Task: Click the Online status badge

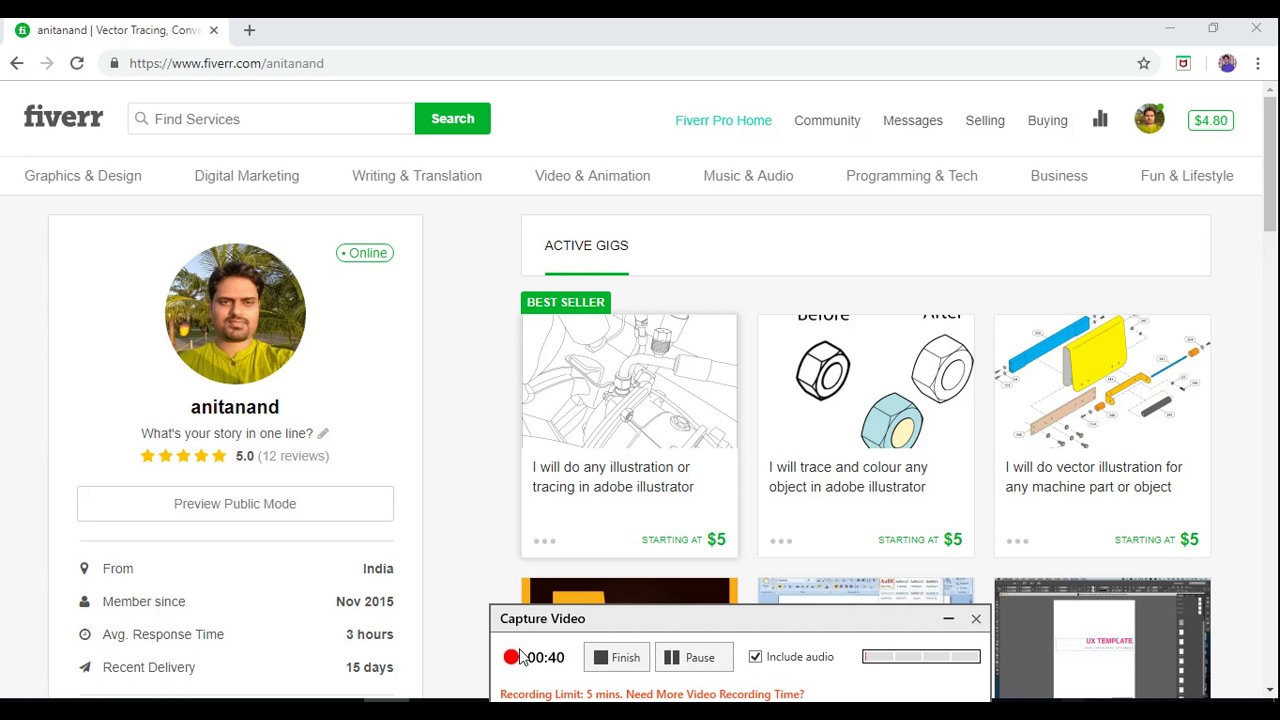Action: (365, 253)
